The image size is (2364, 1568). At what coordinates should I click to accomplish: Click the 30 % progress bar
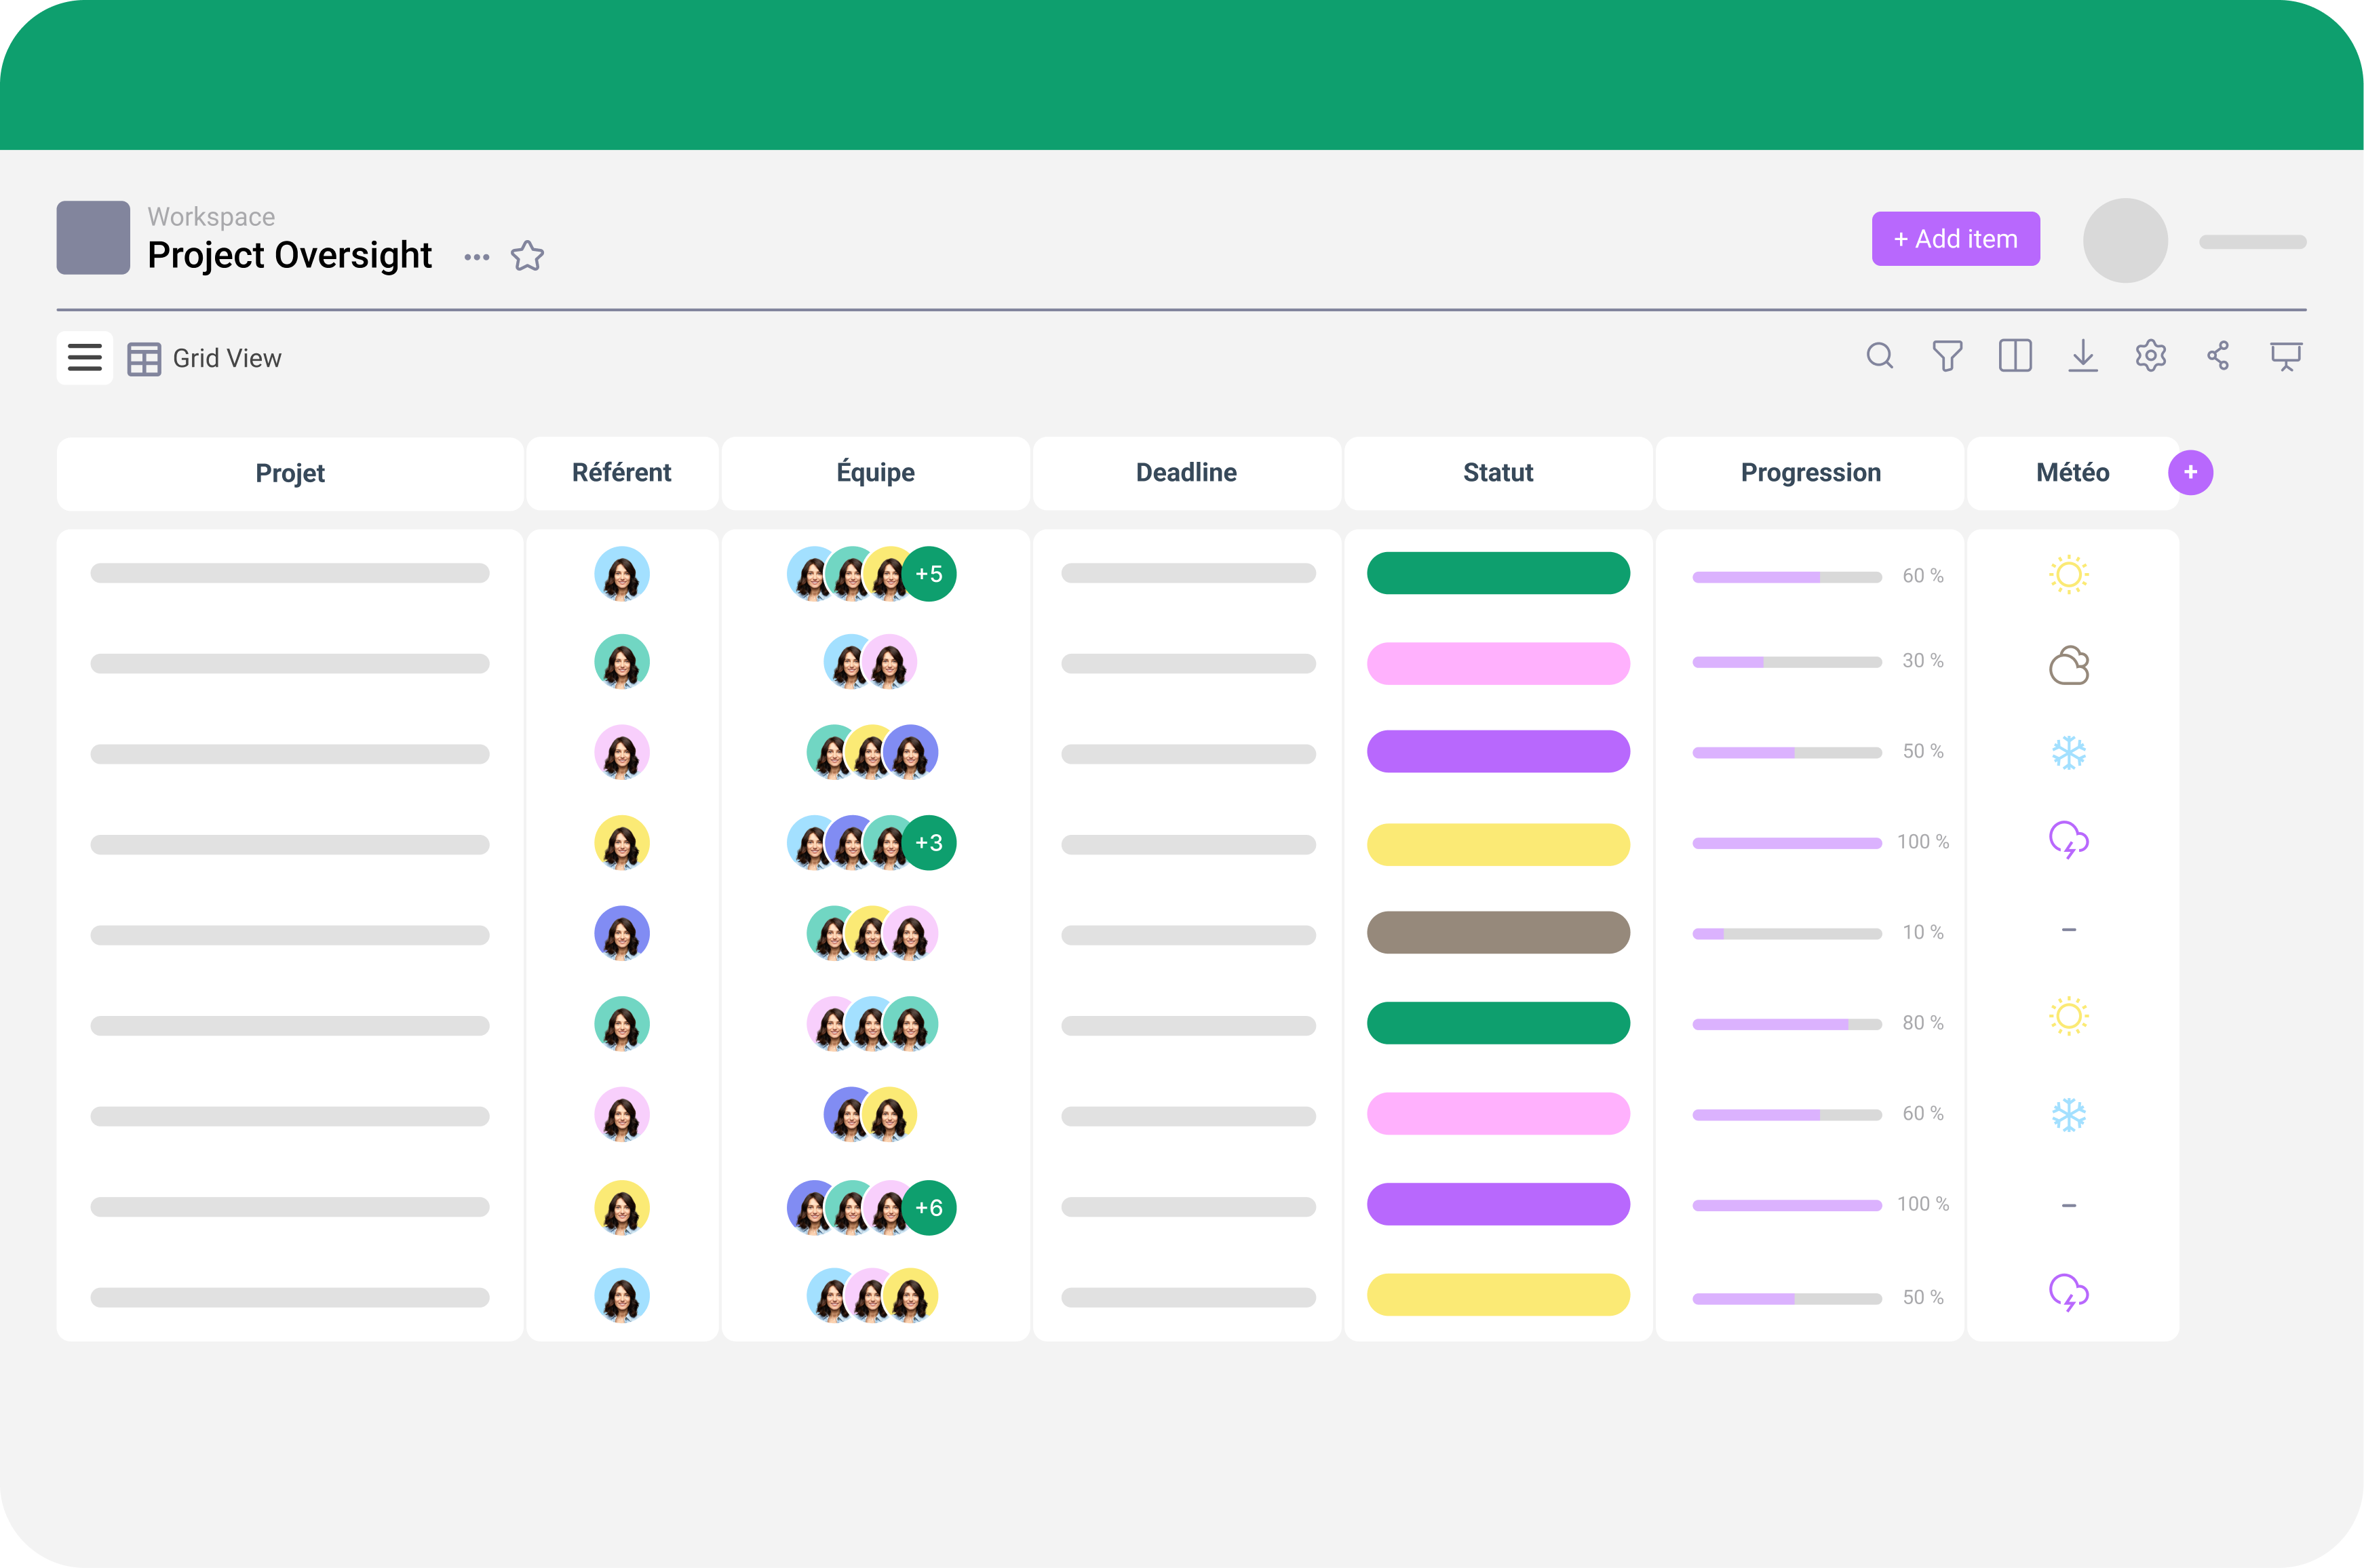coord(1786,662)
